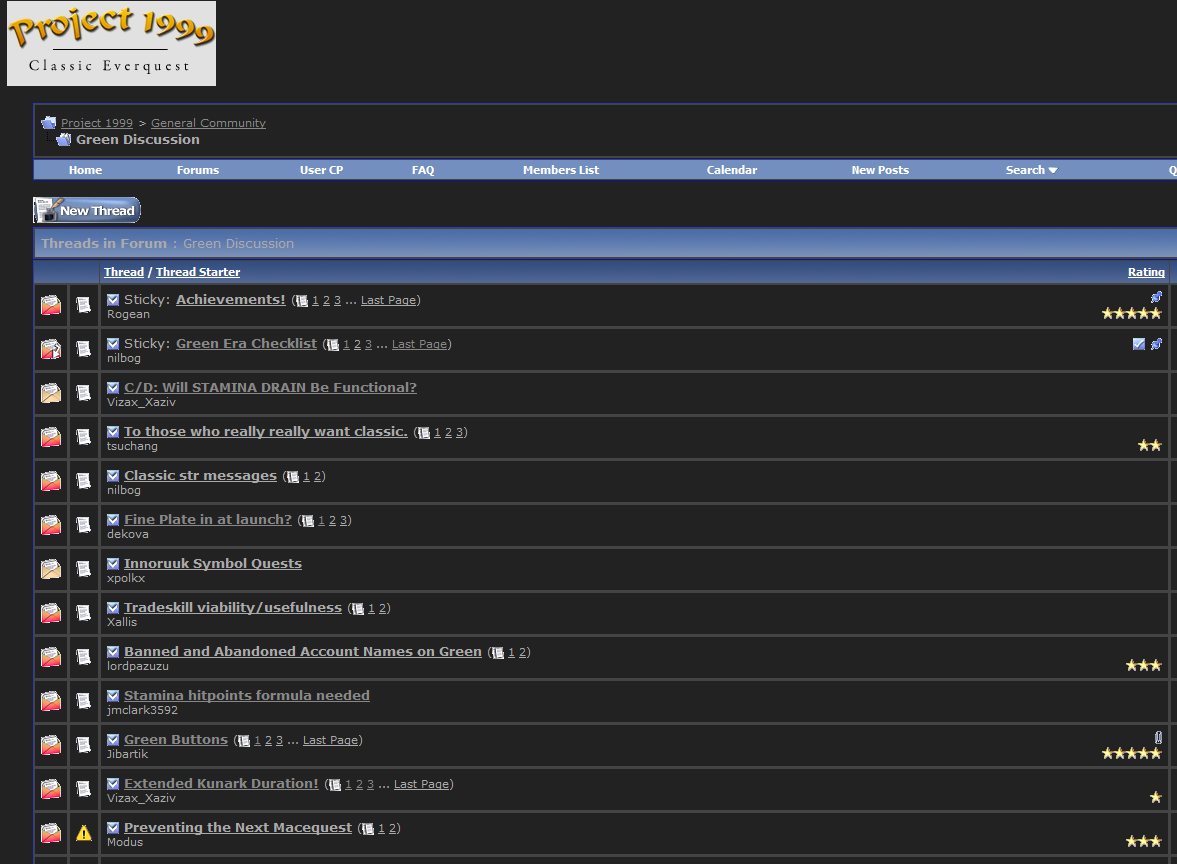Image resolution: width=1177 pixels, height=864 pixels.
Task: Click the envelope status icon for Green Era Checklist
Action: point(51,349)
